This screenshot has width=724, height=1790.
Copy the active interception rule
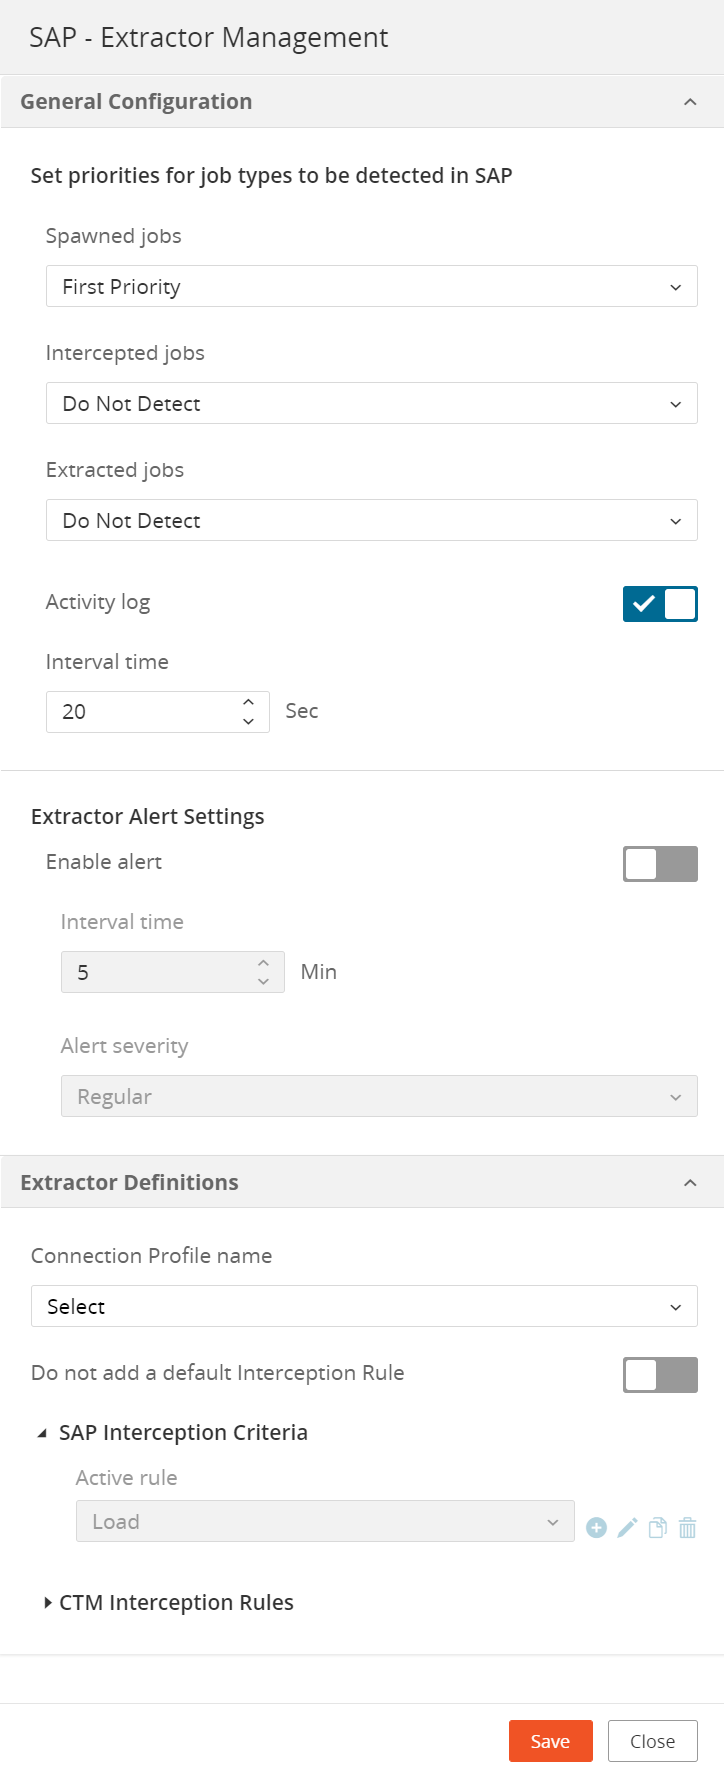(657, 1527)
